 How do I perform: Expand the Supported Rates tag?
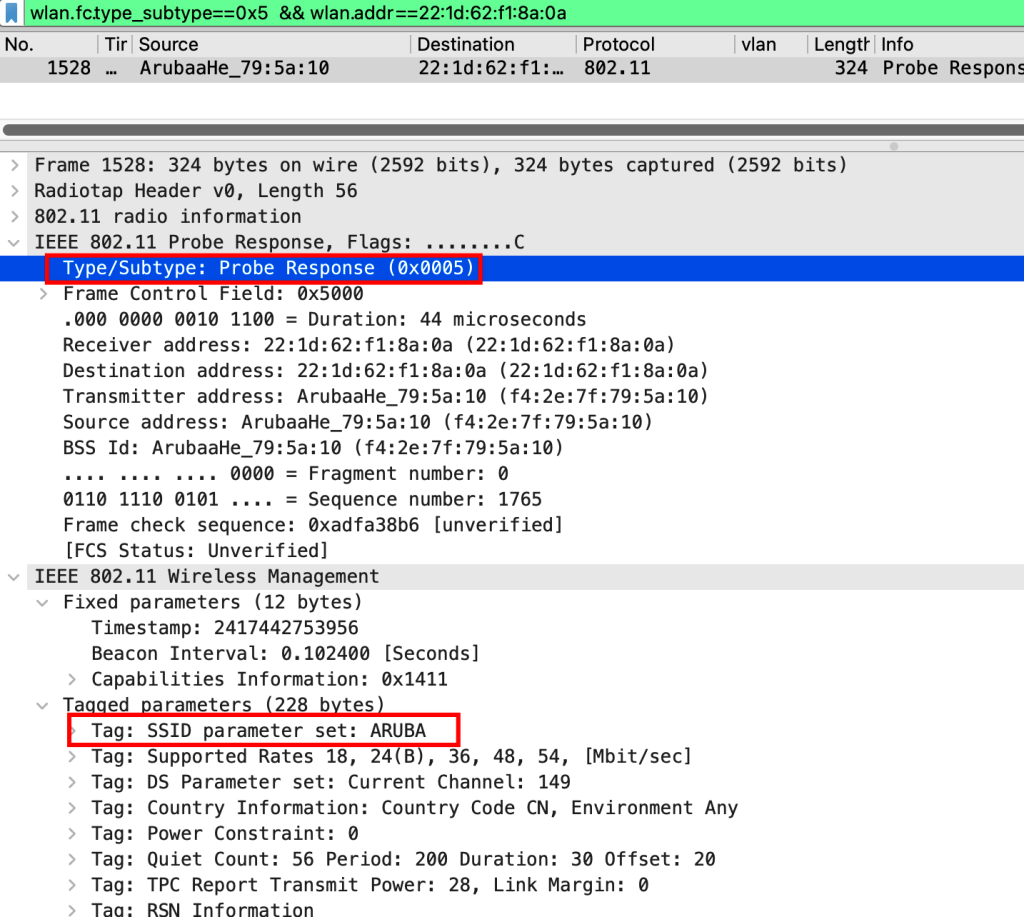72,756
